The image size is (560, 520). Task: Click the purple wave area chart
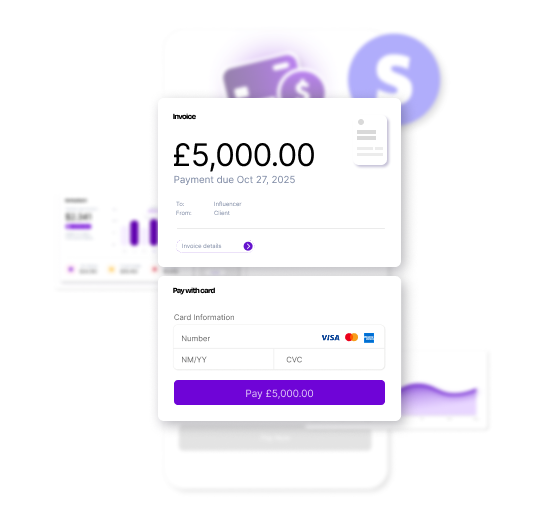pyautogui.click(x=440, y=400)
